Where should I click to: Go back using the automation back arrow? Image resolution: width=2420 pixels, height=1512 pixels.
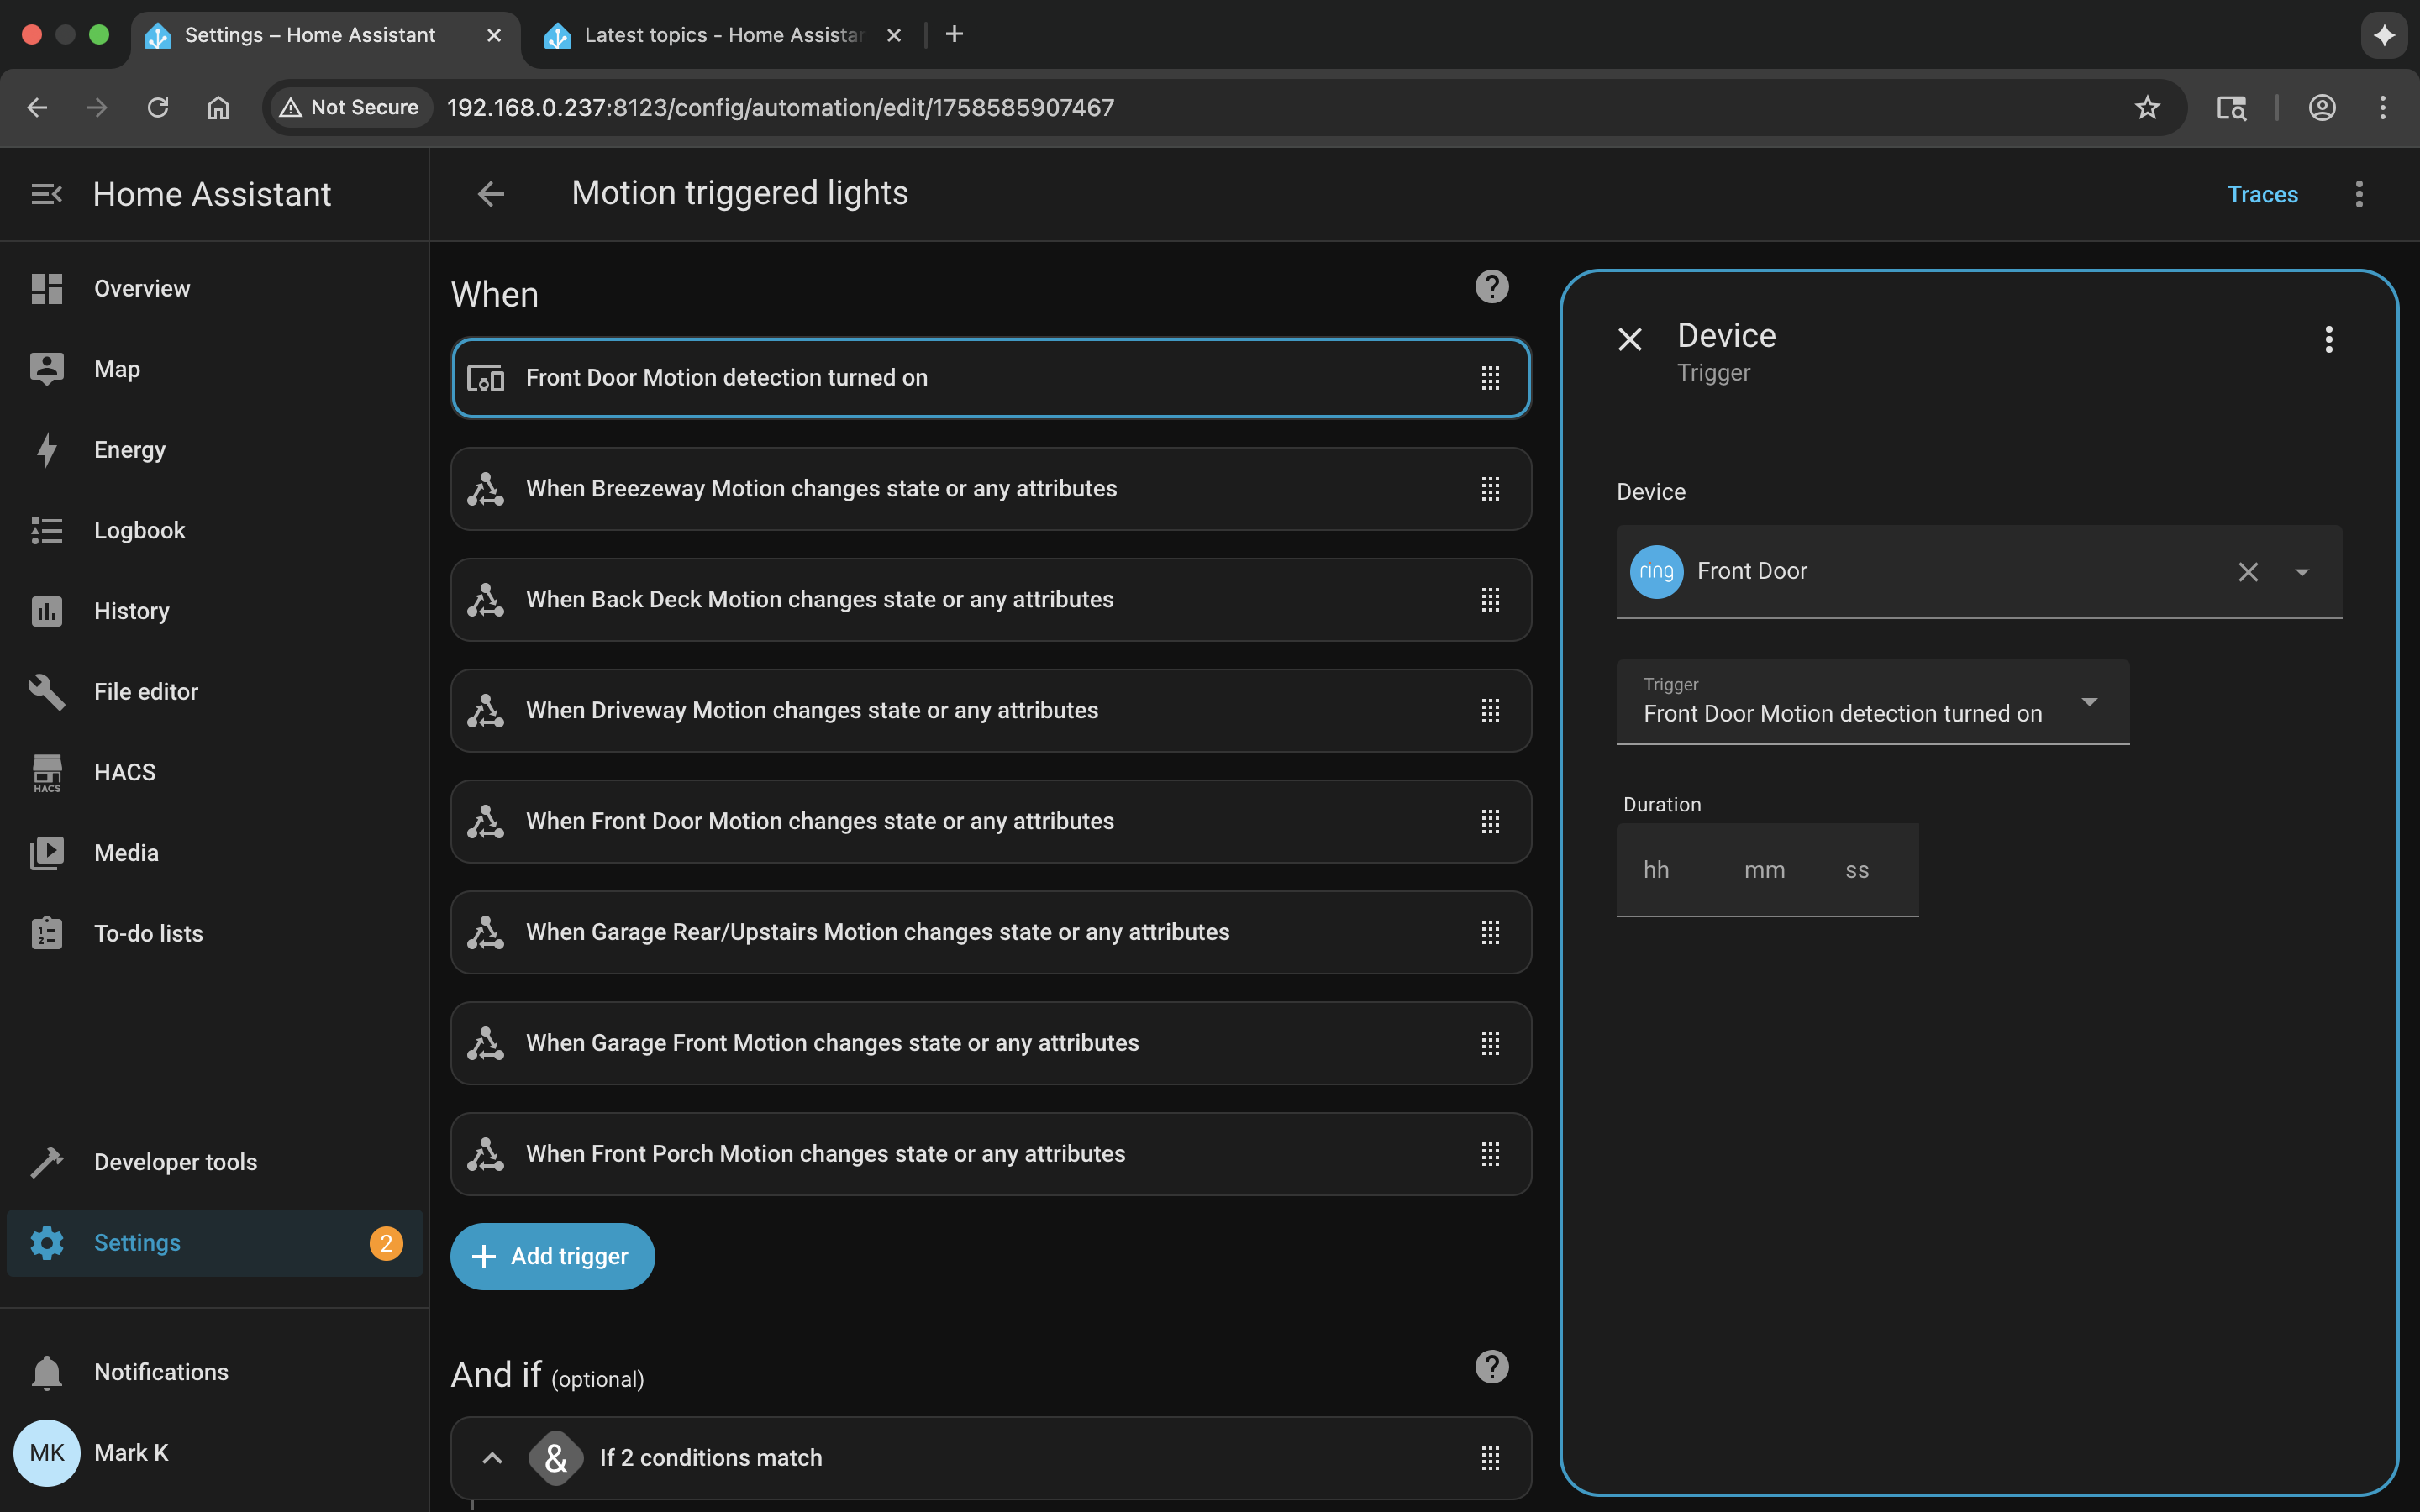click(491, 194)
